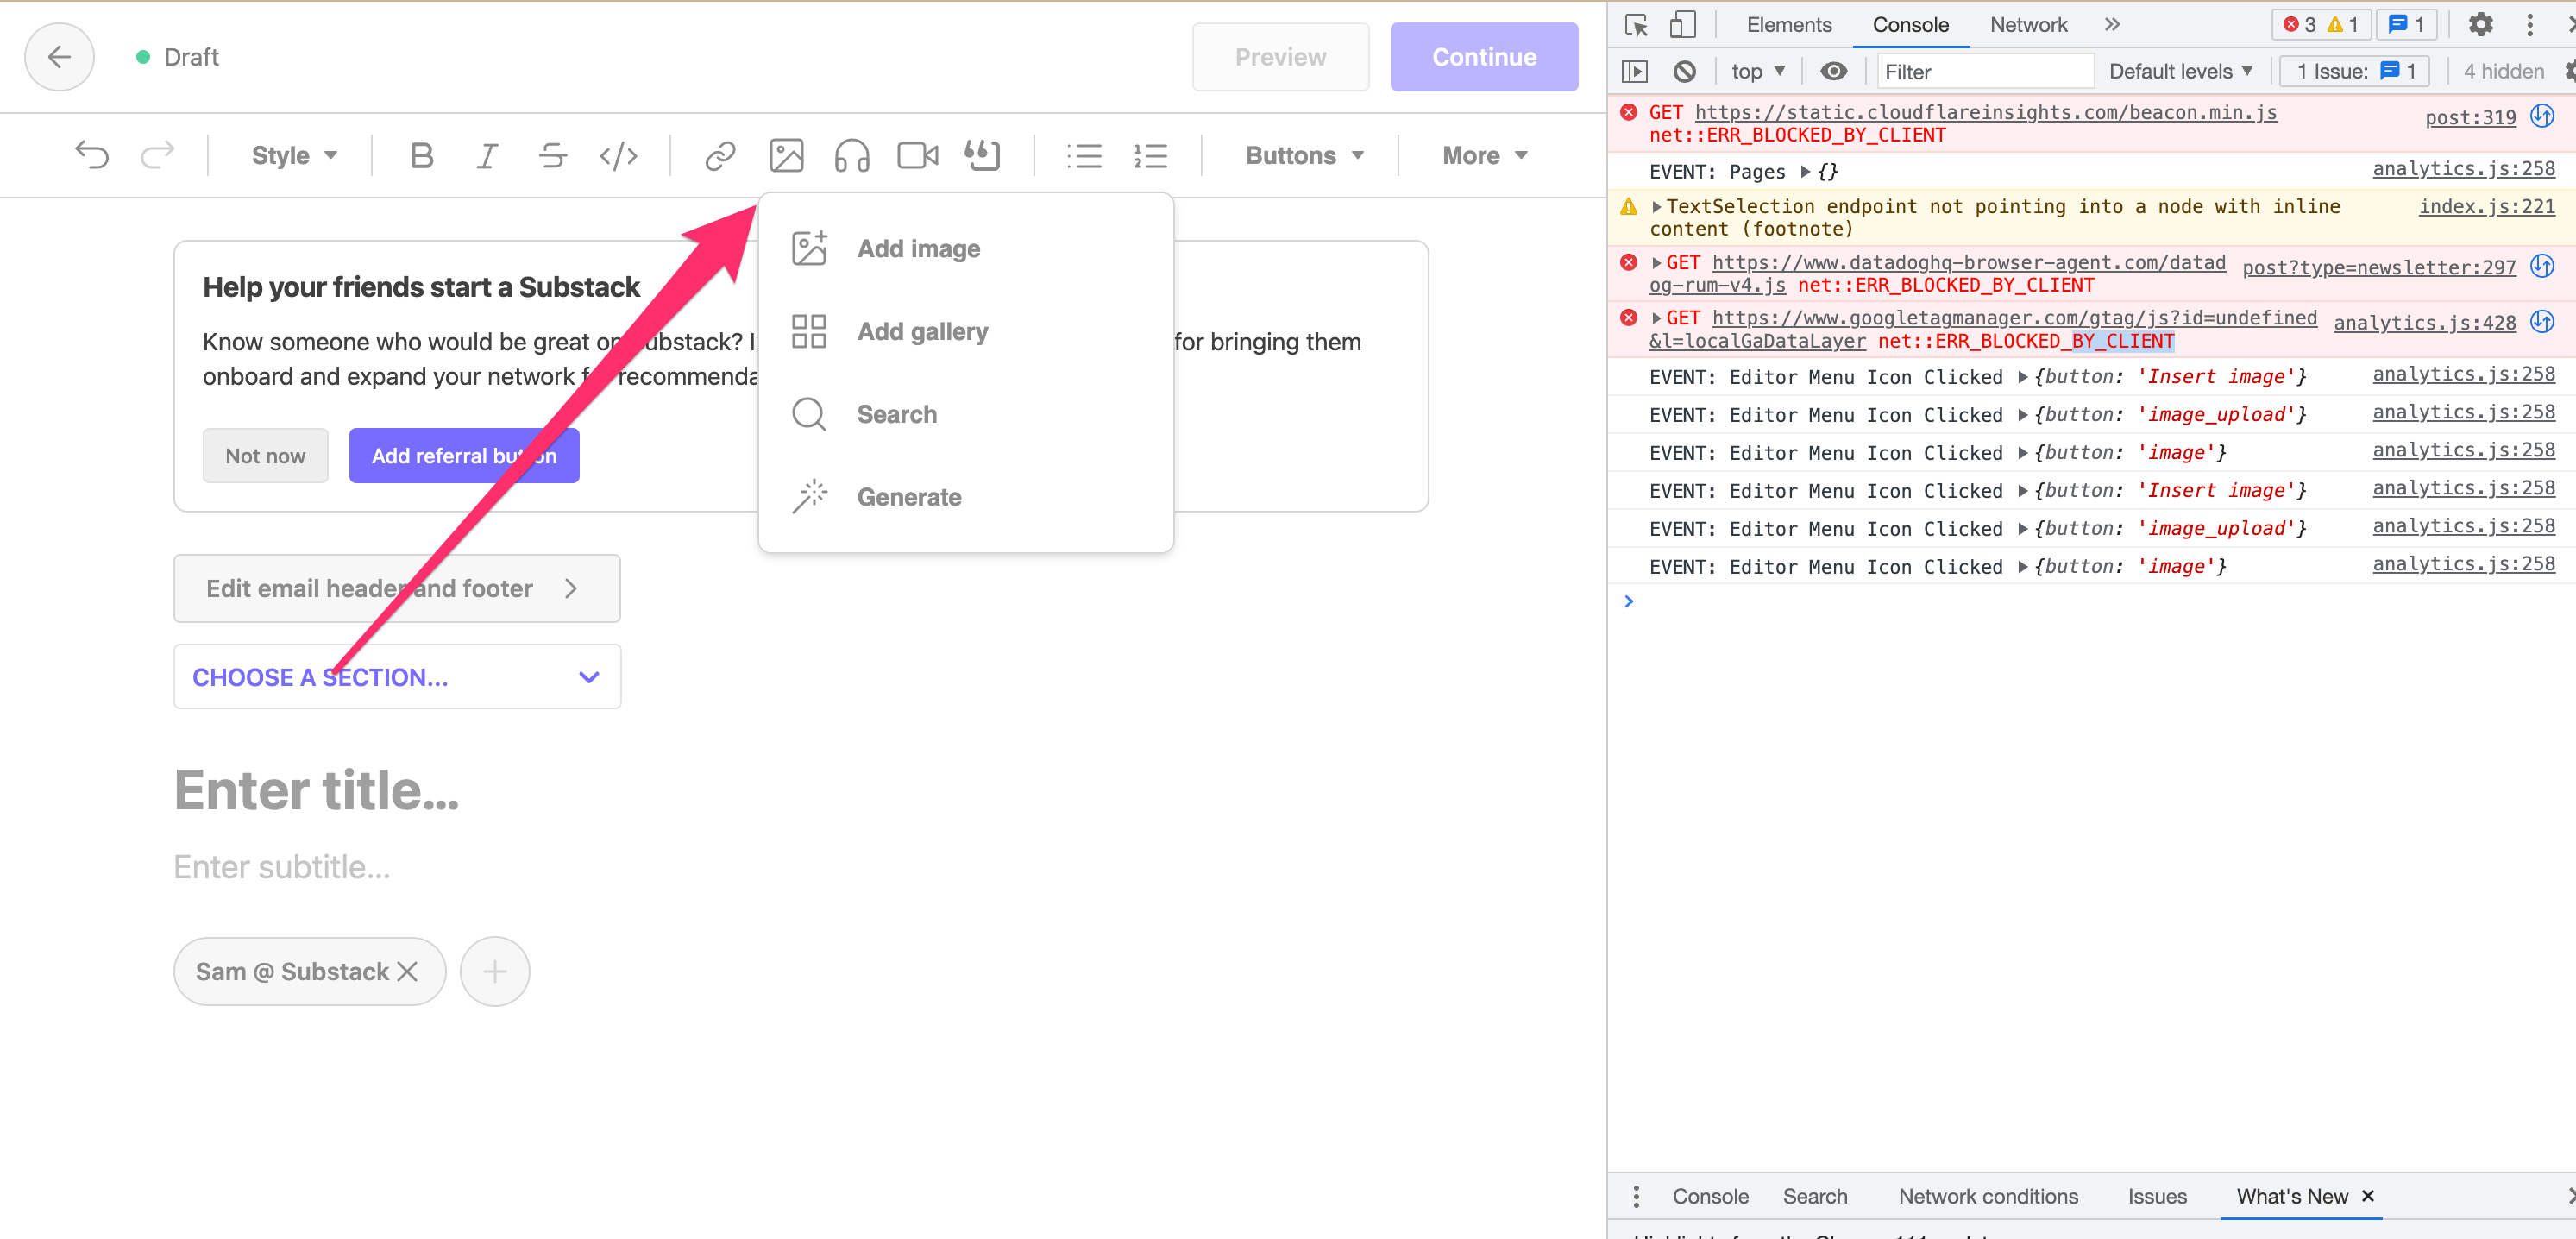
Task: Create a bulleted list
Action: 1084,155
